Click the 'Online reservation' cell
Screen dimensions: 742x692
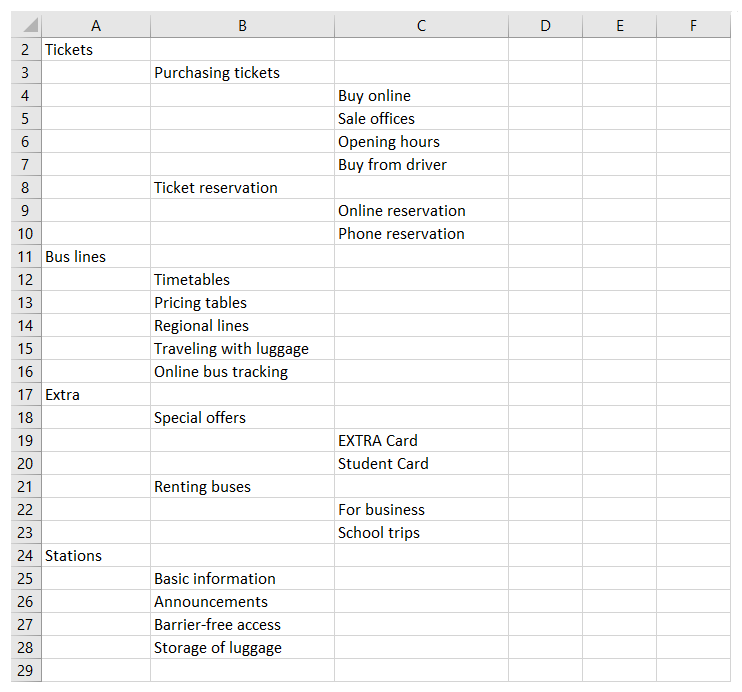click(421, 211)
